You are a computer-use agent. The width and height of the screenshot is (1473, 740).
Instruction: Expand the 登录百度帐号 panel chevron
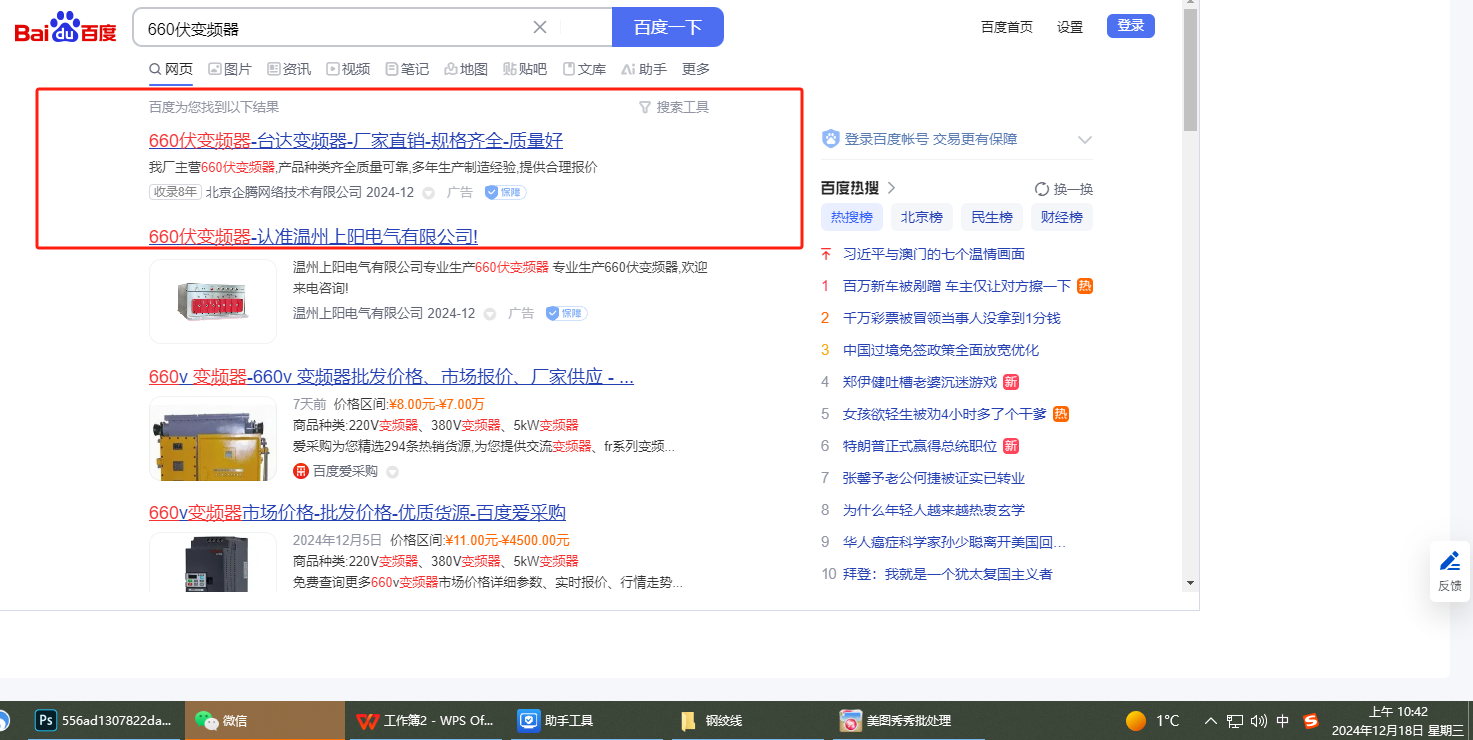coord(1085,140)
